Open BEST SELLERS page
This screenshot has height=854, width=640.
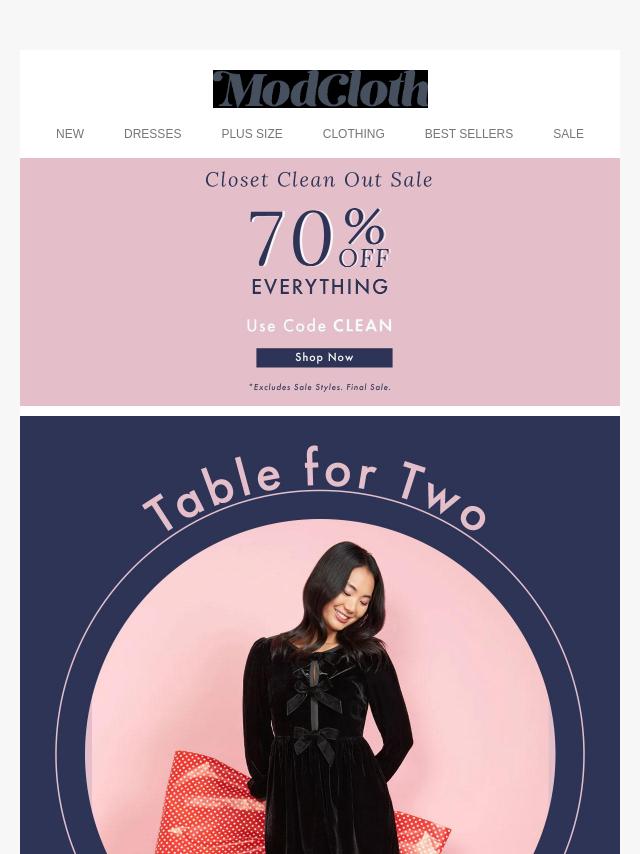click(468, 134)
